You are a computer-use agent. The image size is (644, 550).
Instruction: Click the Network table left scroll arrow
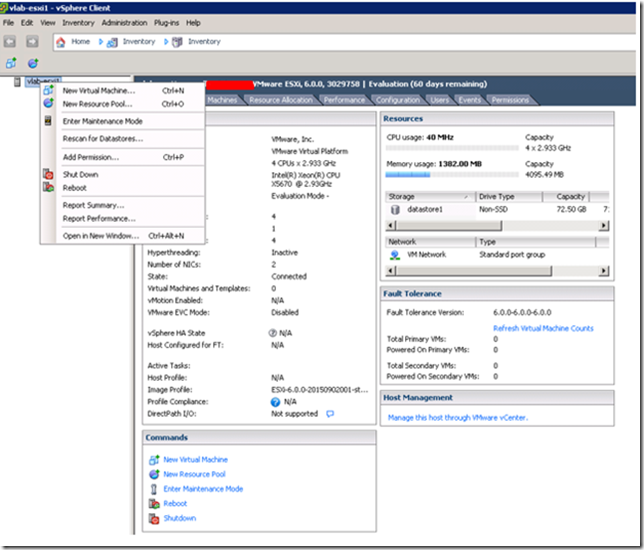(x=391, y=271)
